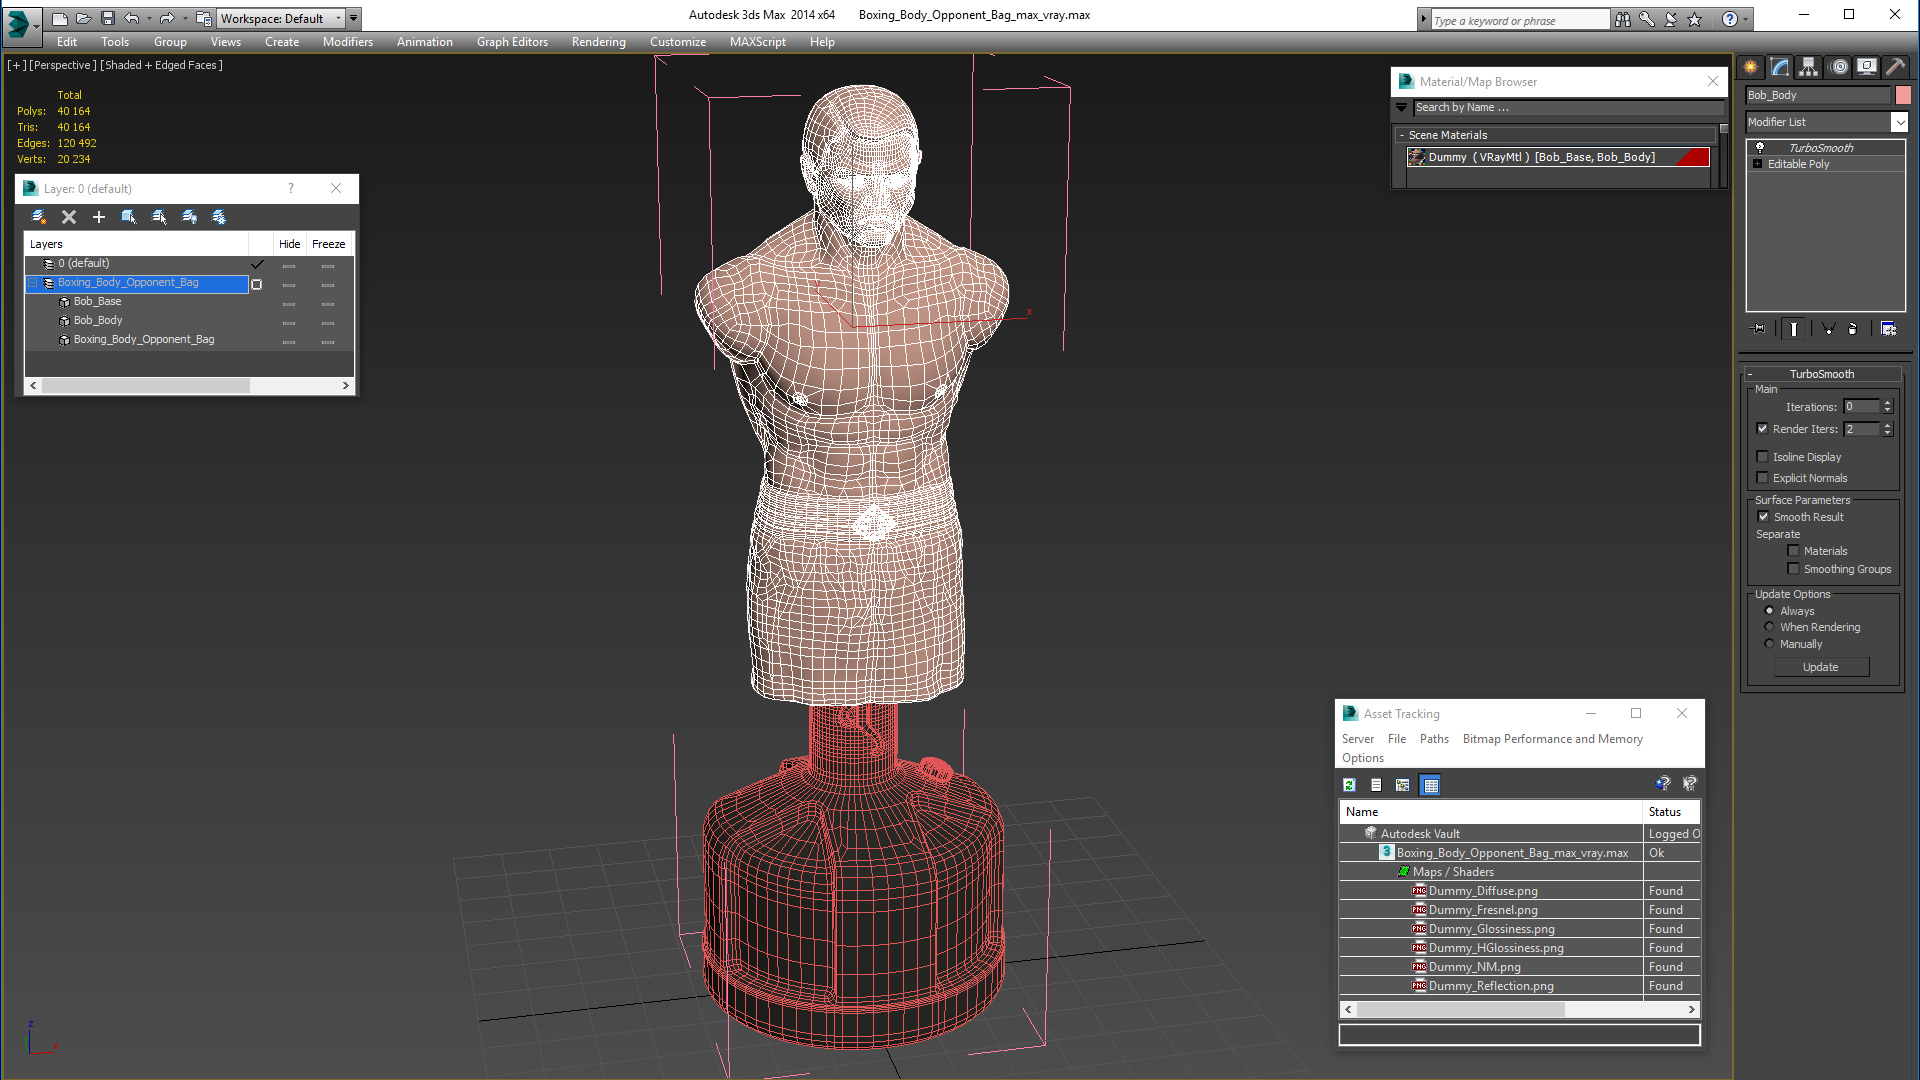Click the Shaded + Edged Faces label
This screenshot has width=1920, height=1080.
(x=161, y=65)
